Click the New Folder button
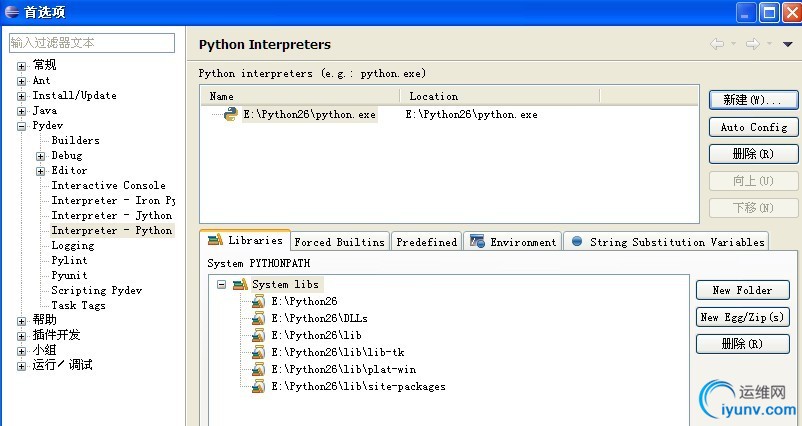This screenshot has height=426, width=802. click(x=742, y=290)
